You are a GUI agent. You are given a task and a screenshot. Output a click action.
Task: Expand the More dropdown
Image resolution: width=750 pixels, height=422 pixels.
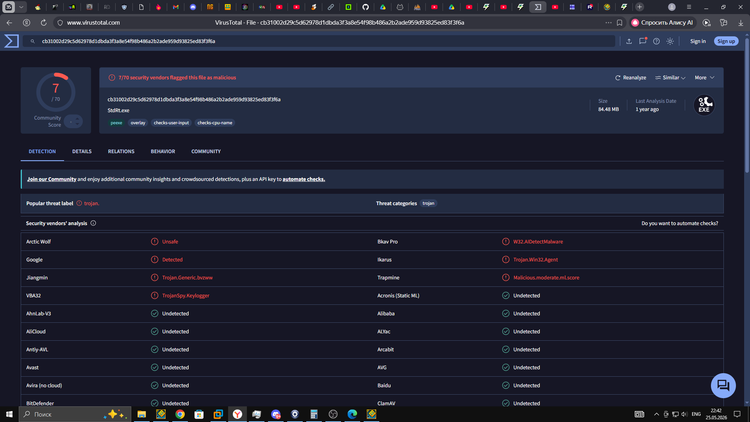click(x=704, y=78)
